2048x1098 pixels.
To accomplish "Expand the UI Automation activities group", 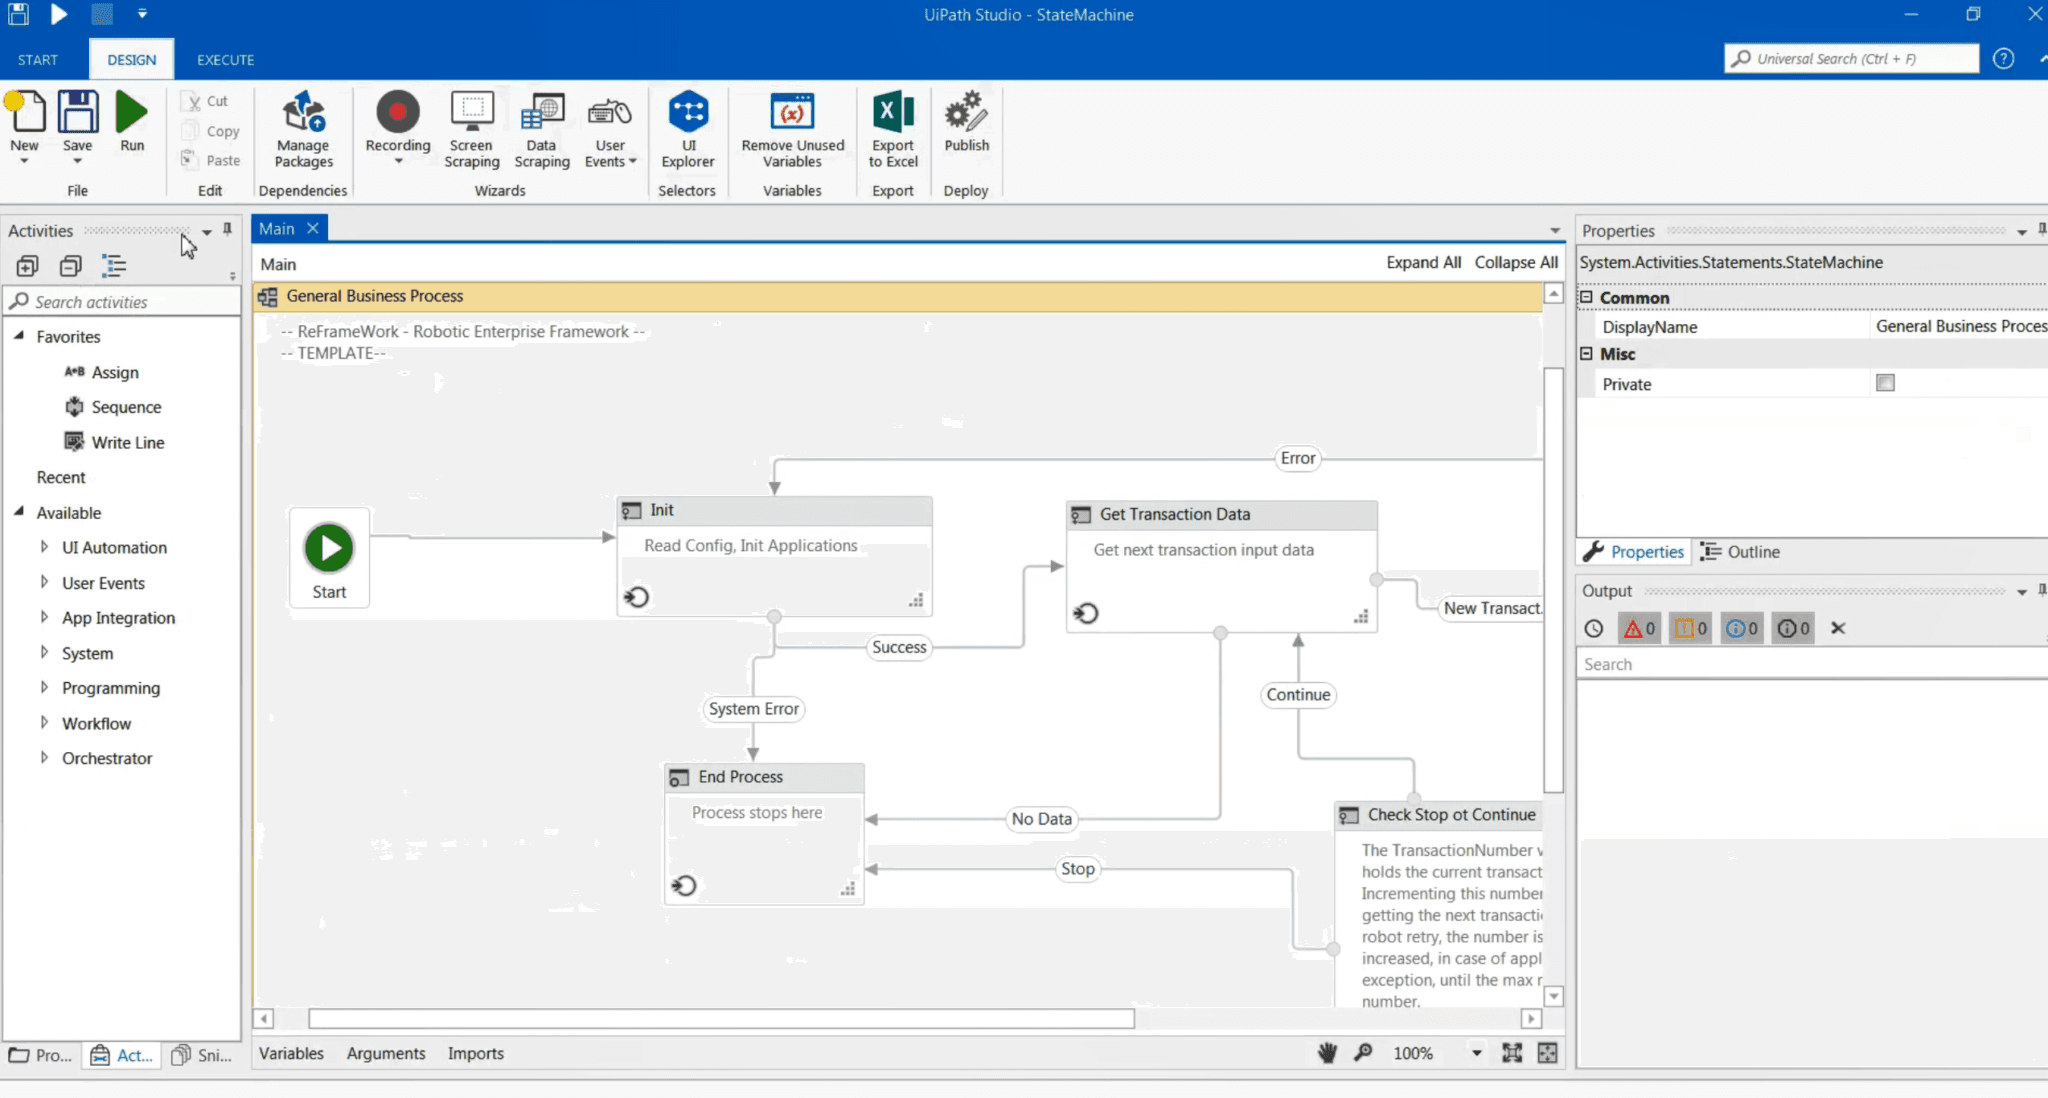I will click(x=44, y=547).
